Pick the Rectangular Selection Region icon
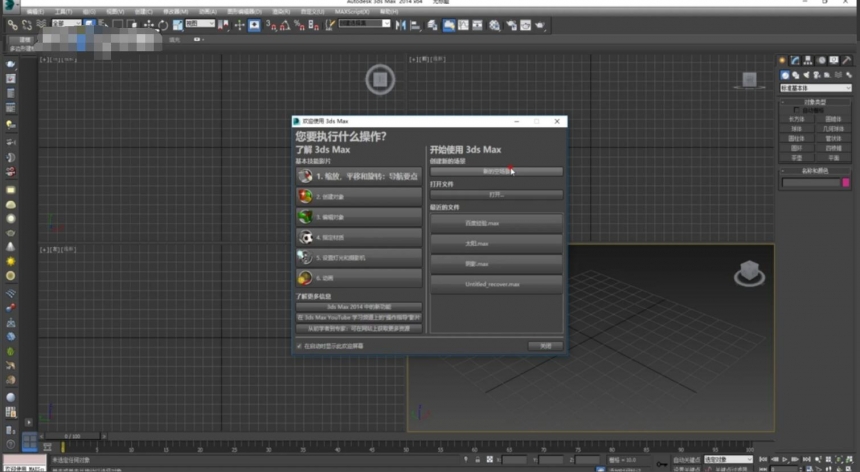 click(x=117, y=25)
